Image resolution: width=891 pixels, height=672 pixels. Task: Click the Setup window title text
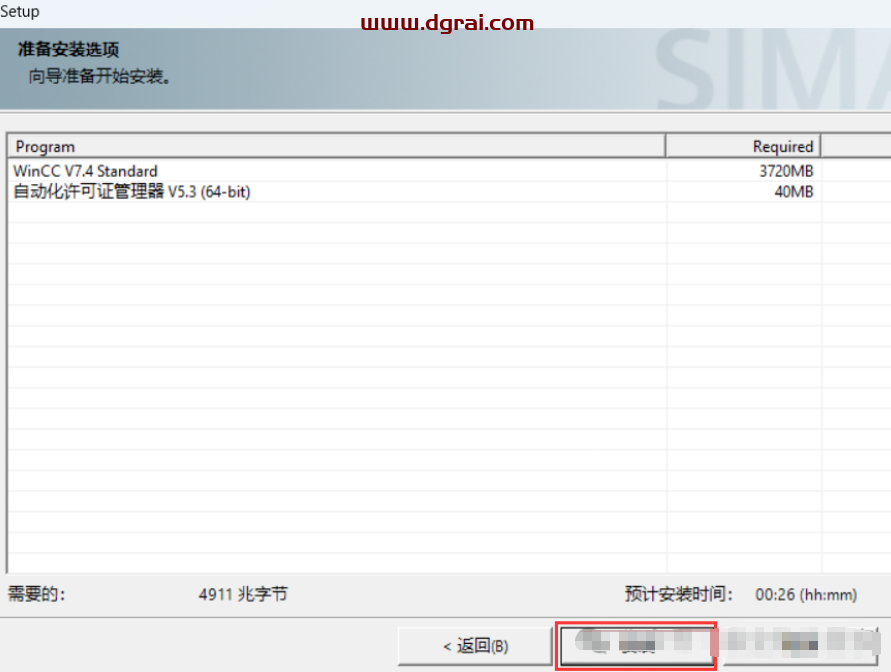pos(20,11)
